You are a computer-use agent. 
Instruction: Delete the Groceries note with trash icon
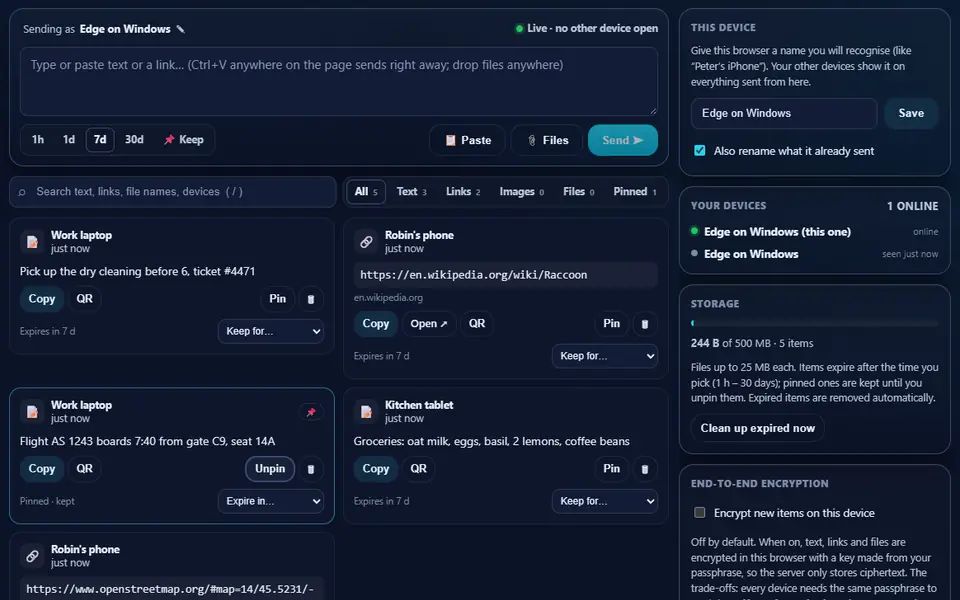tap(645, 469)
